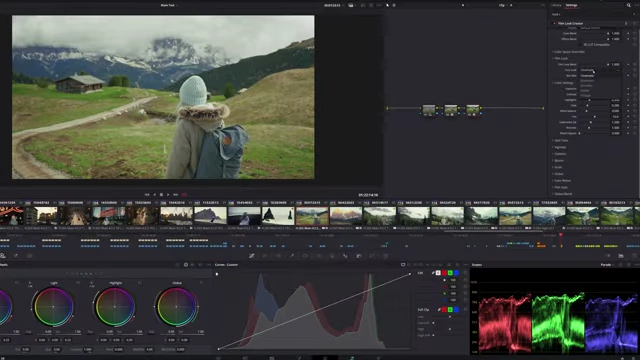
Task: Open the Info panel icon
Action: (634, 256)
